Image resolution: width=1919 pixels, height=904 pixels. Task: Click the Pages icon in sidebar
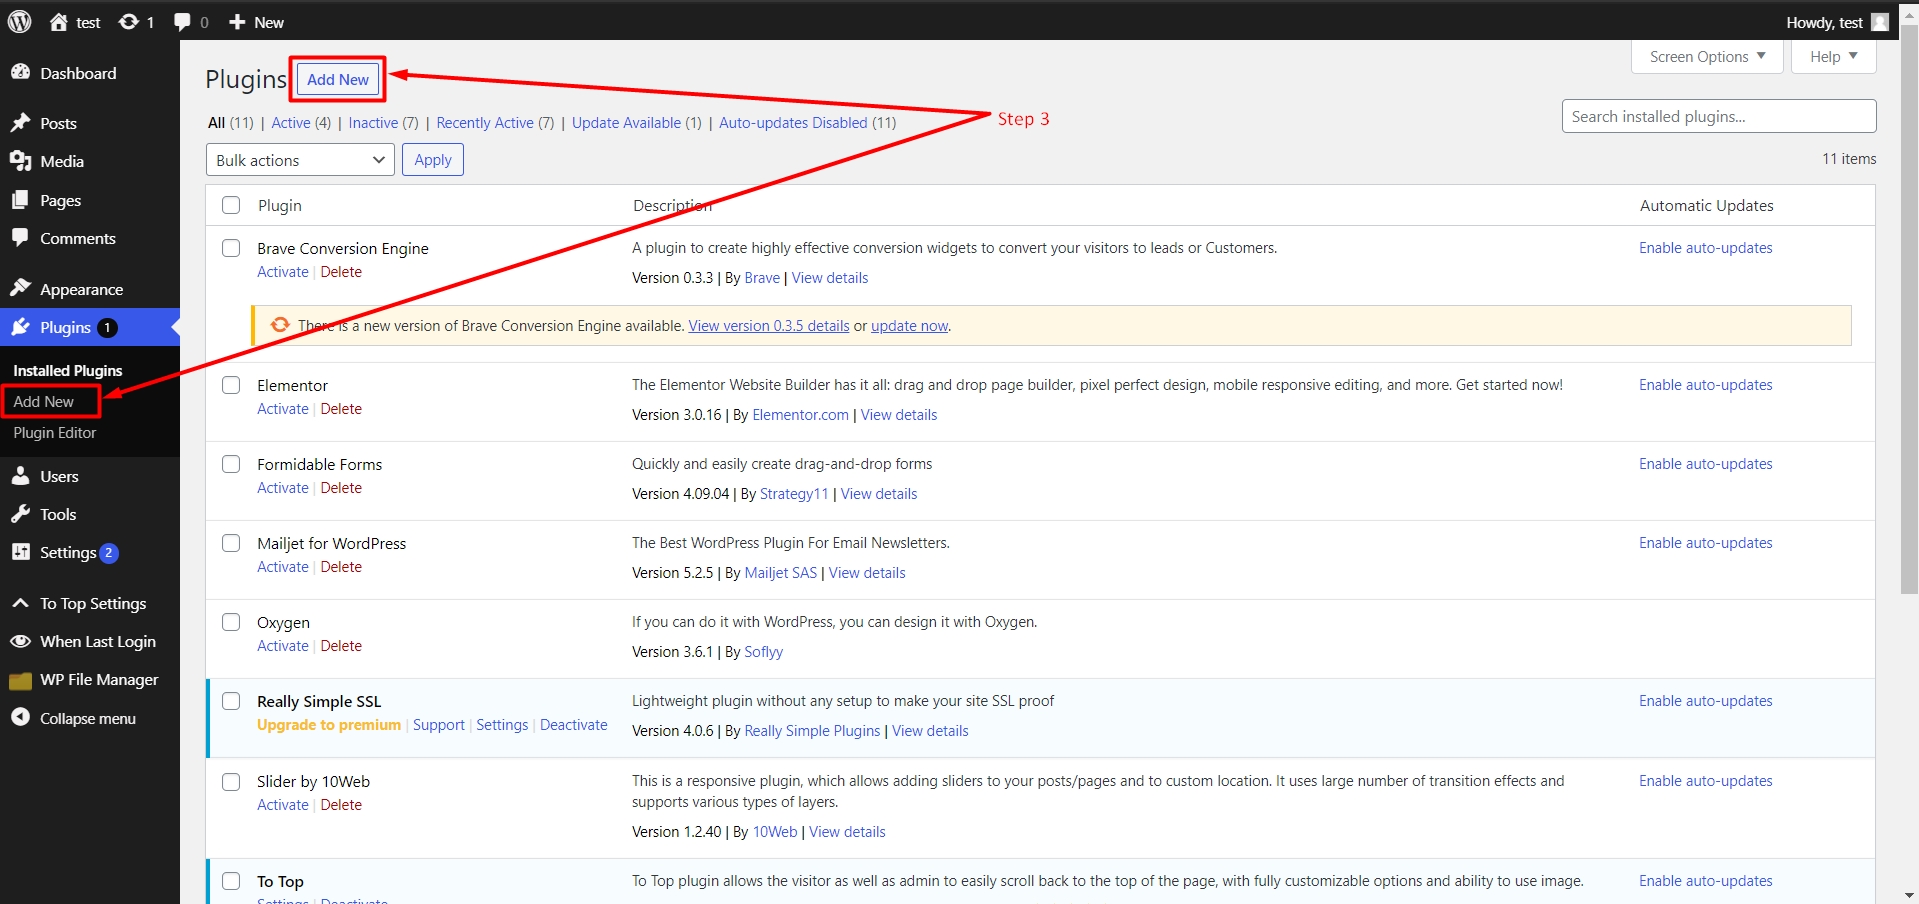pyautogui.click(x=20, y=200)
